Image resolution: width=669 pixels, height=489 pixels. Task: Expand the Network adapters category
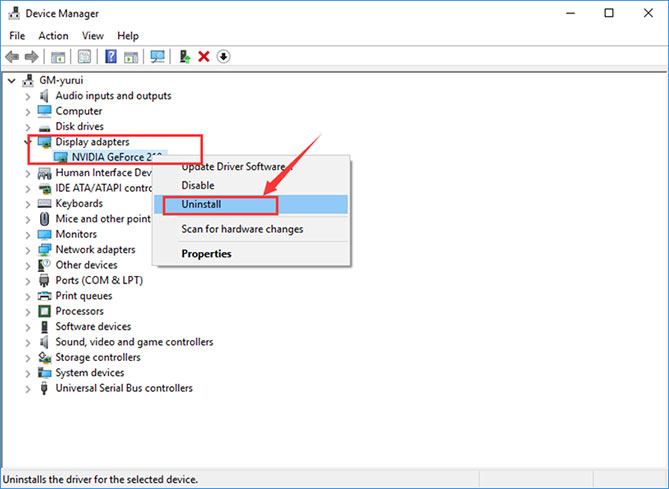click(28, 250)
